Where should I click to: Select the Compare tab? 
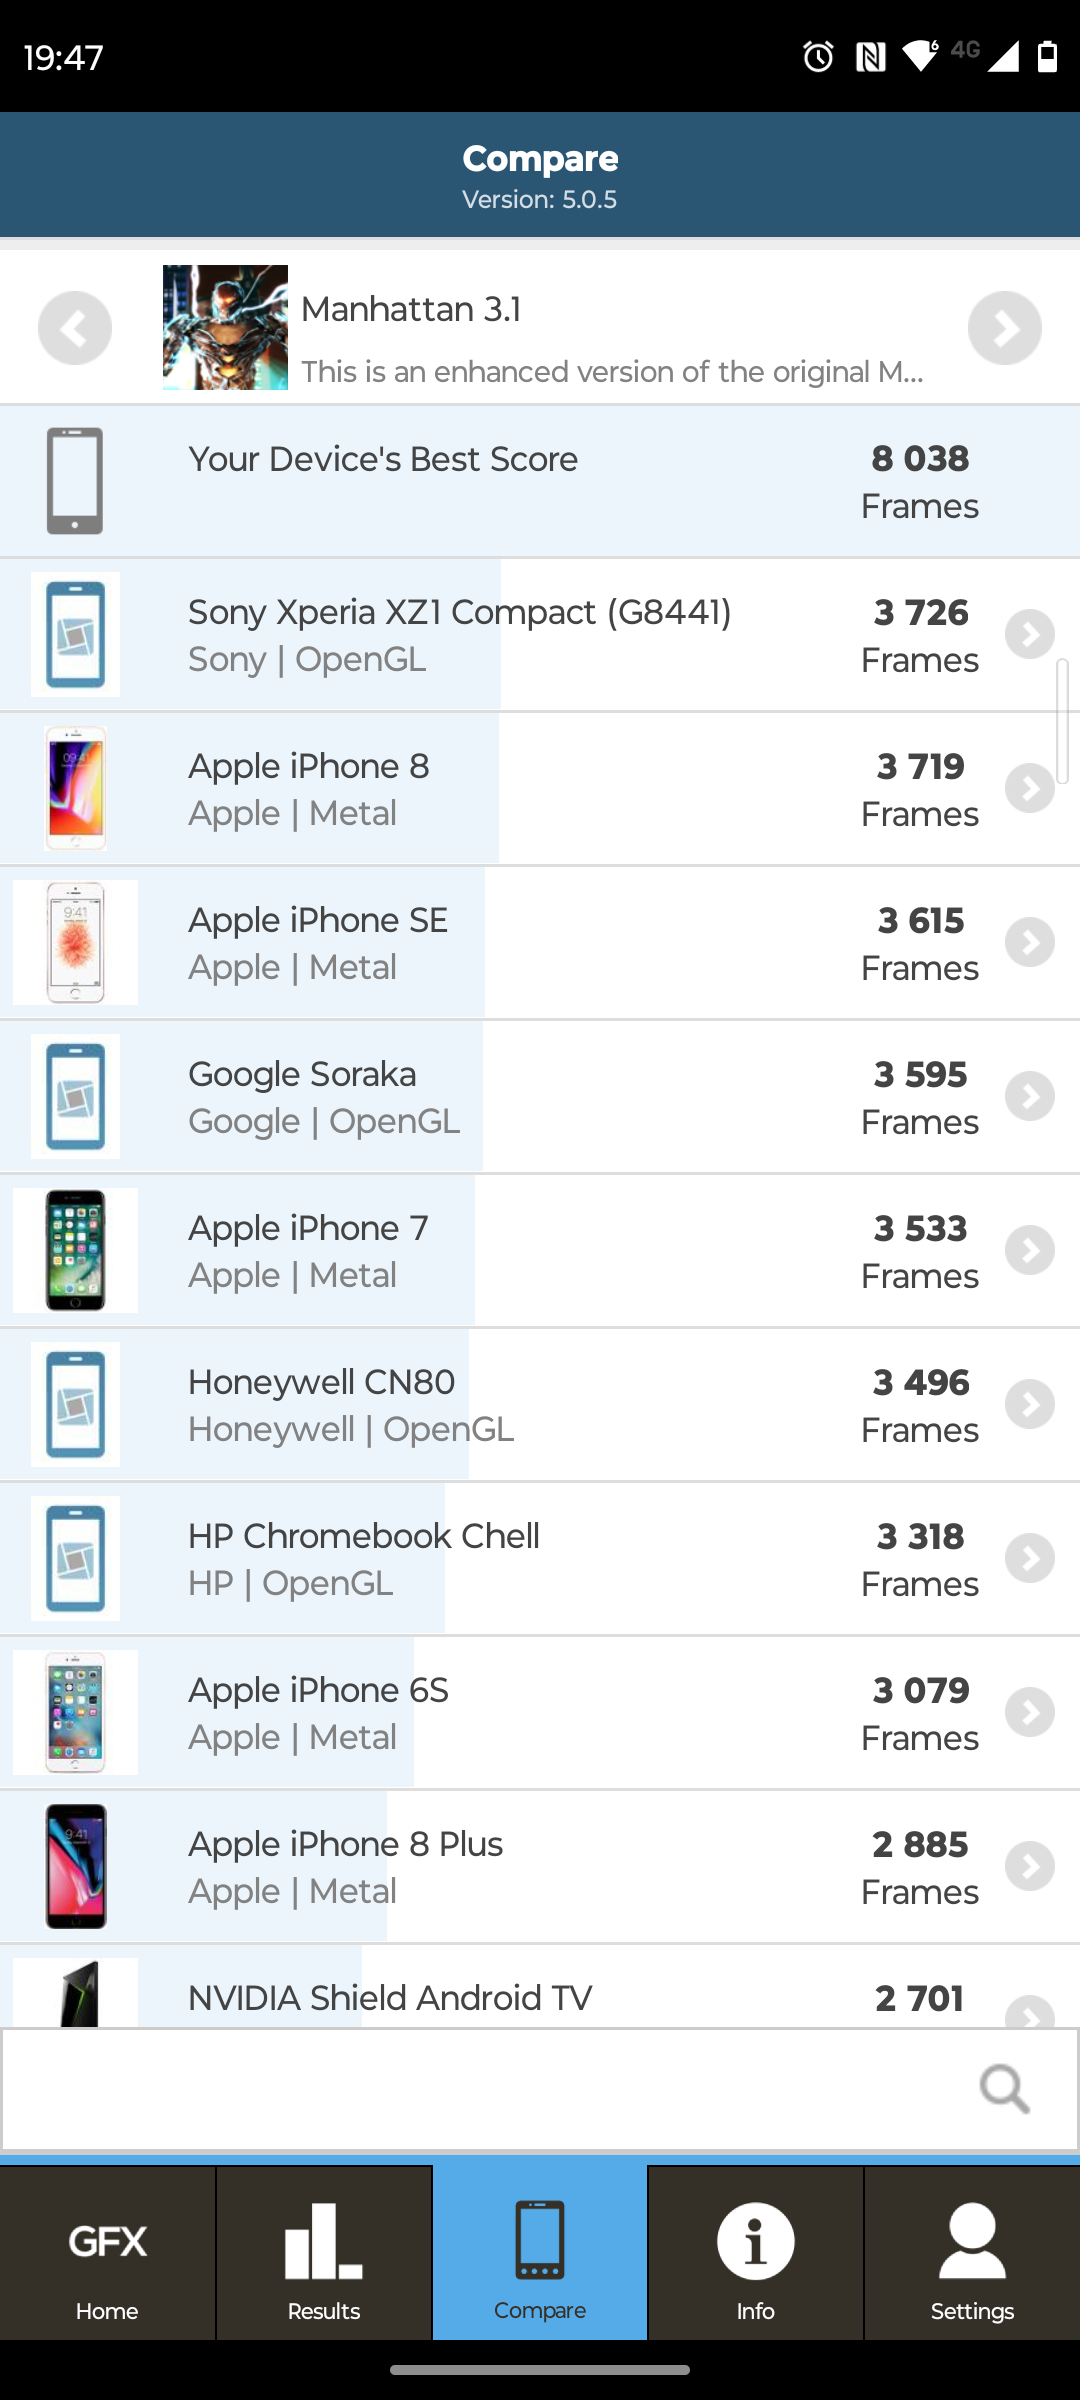[540, 2254]
